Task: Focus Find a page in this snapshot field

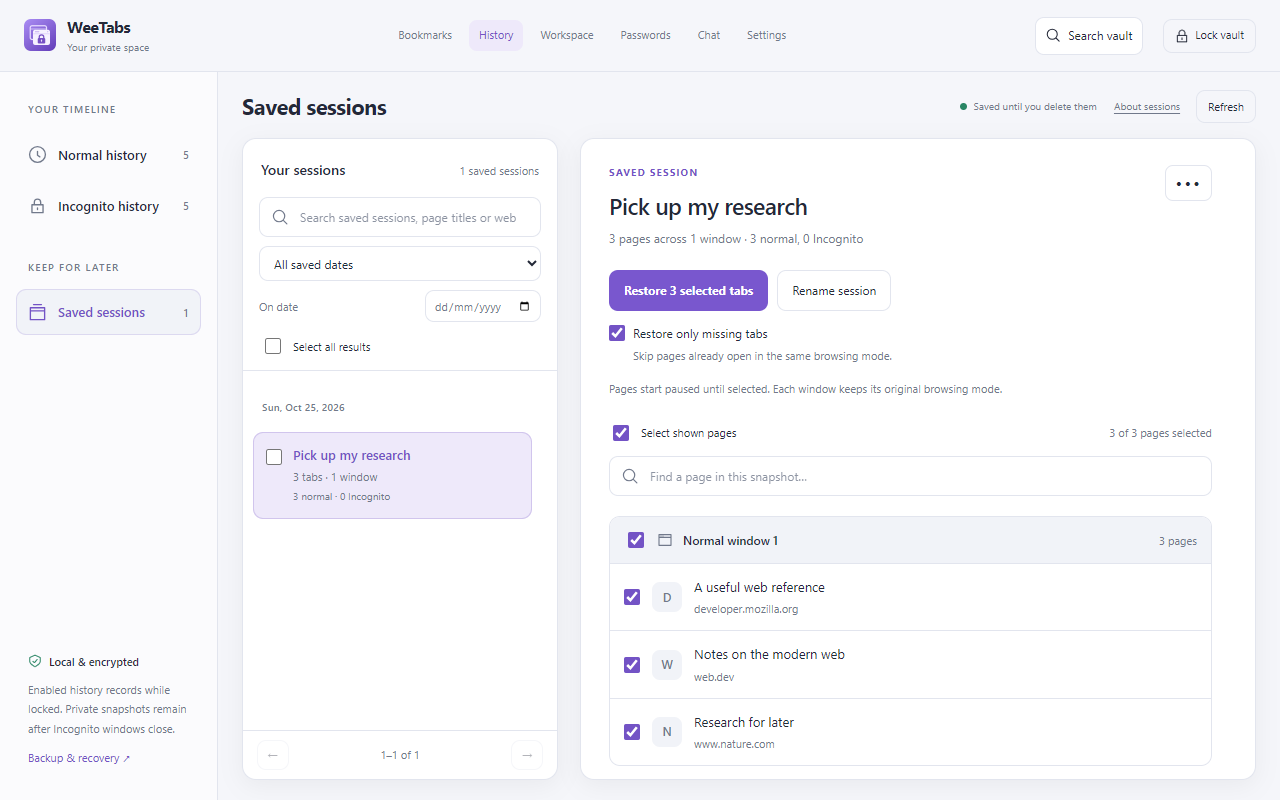Action: click(910, 476)
